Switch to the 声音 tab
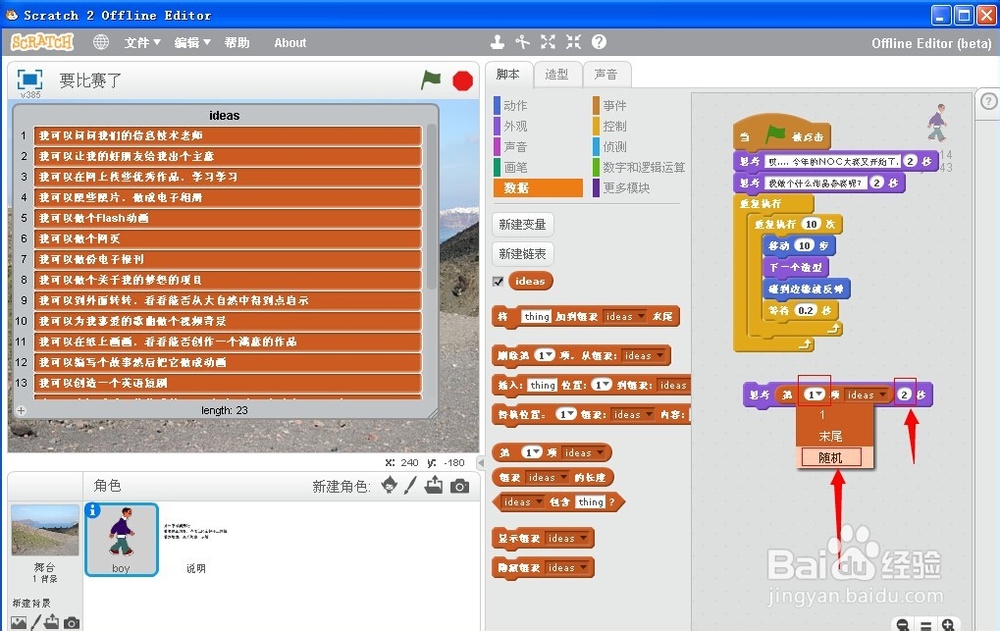This screenshot has height=631, width=1000. tap(609, 74)
